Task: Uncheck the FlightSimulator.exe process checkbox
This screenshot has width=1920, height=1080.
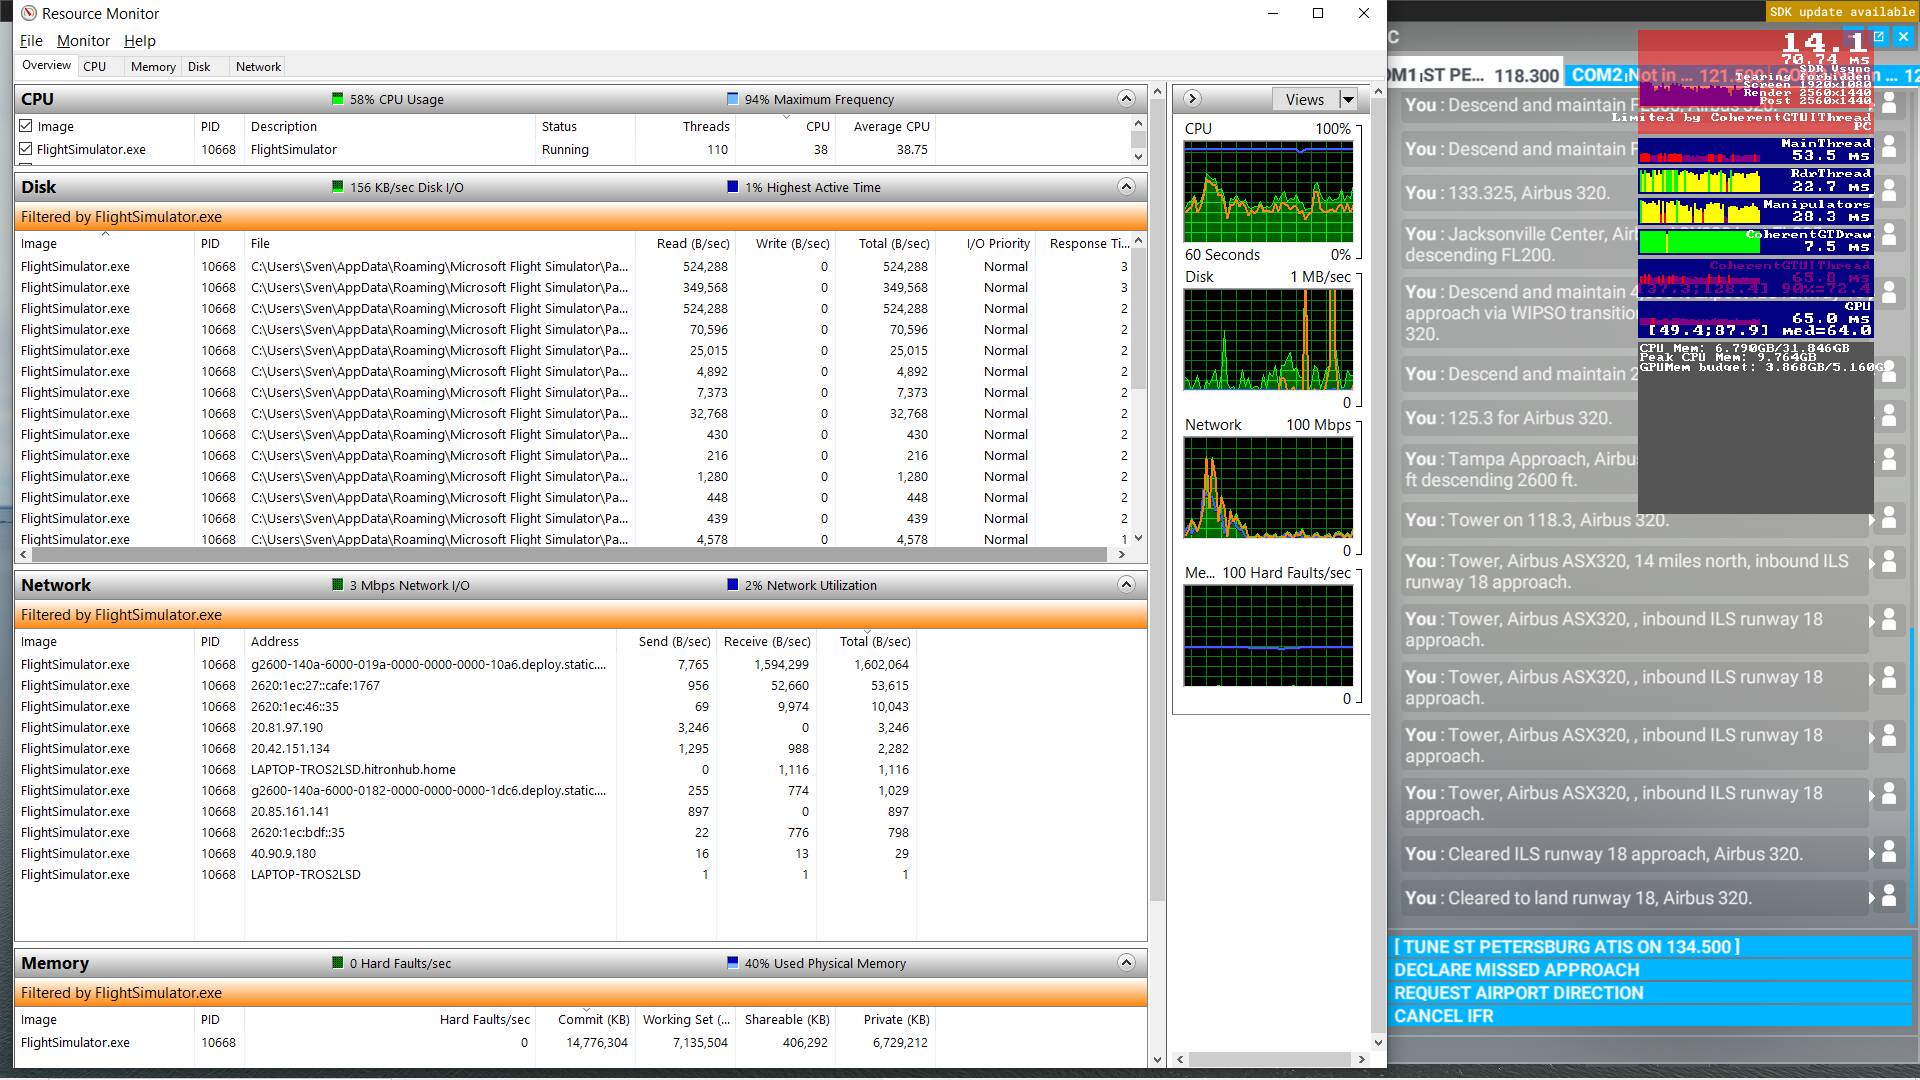Action: pyautogui.click(x=26, y=149)
